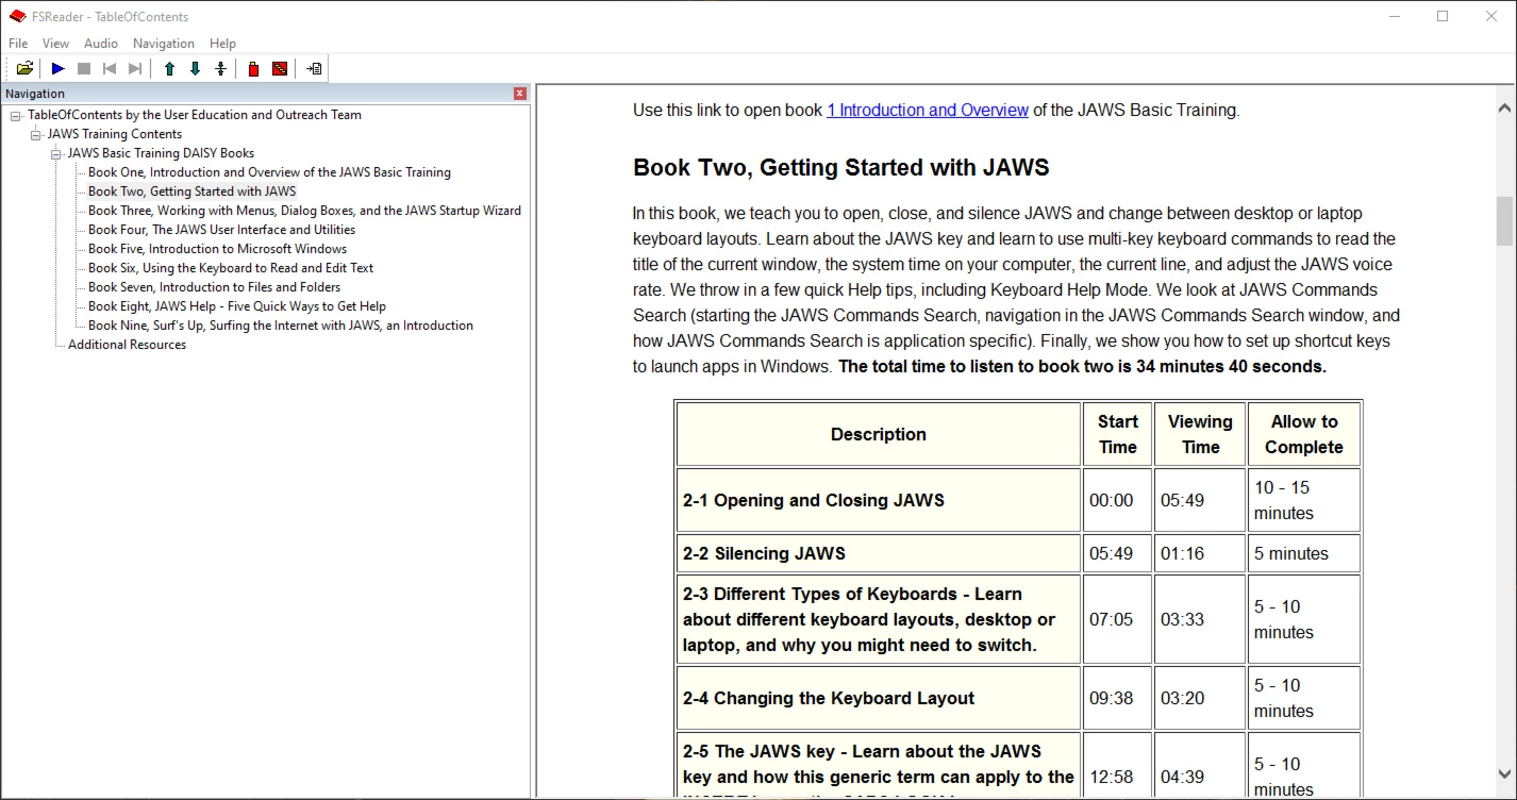The width and height of the screenshot is (1517, 800).
Task: Click the FSReader red book title bar icon
Action: click(x=17, y=16)
